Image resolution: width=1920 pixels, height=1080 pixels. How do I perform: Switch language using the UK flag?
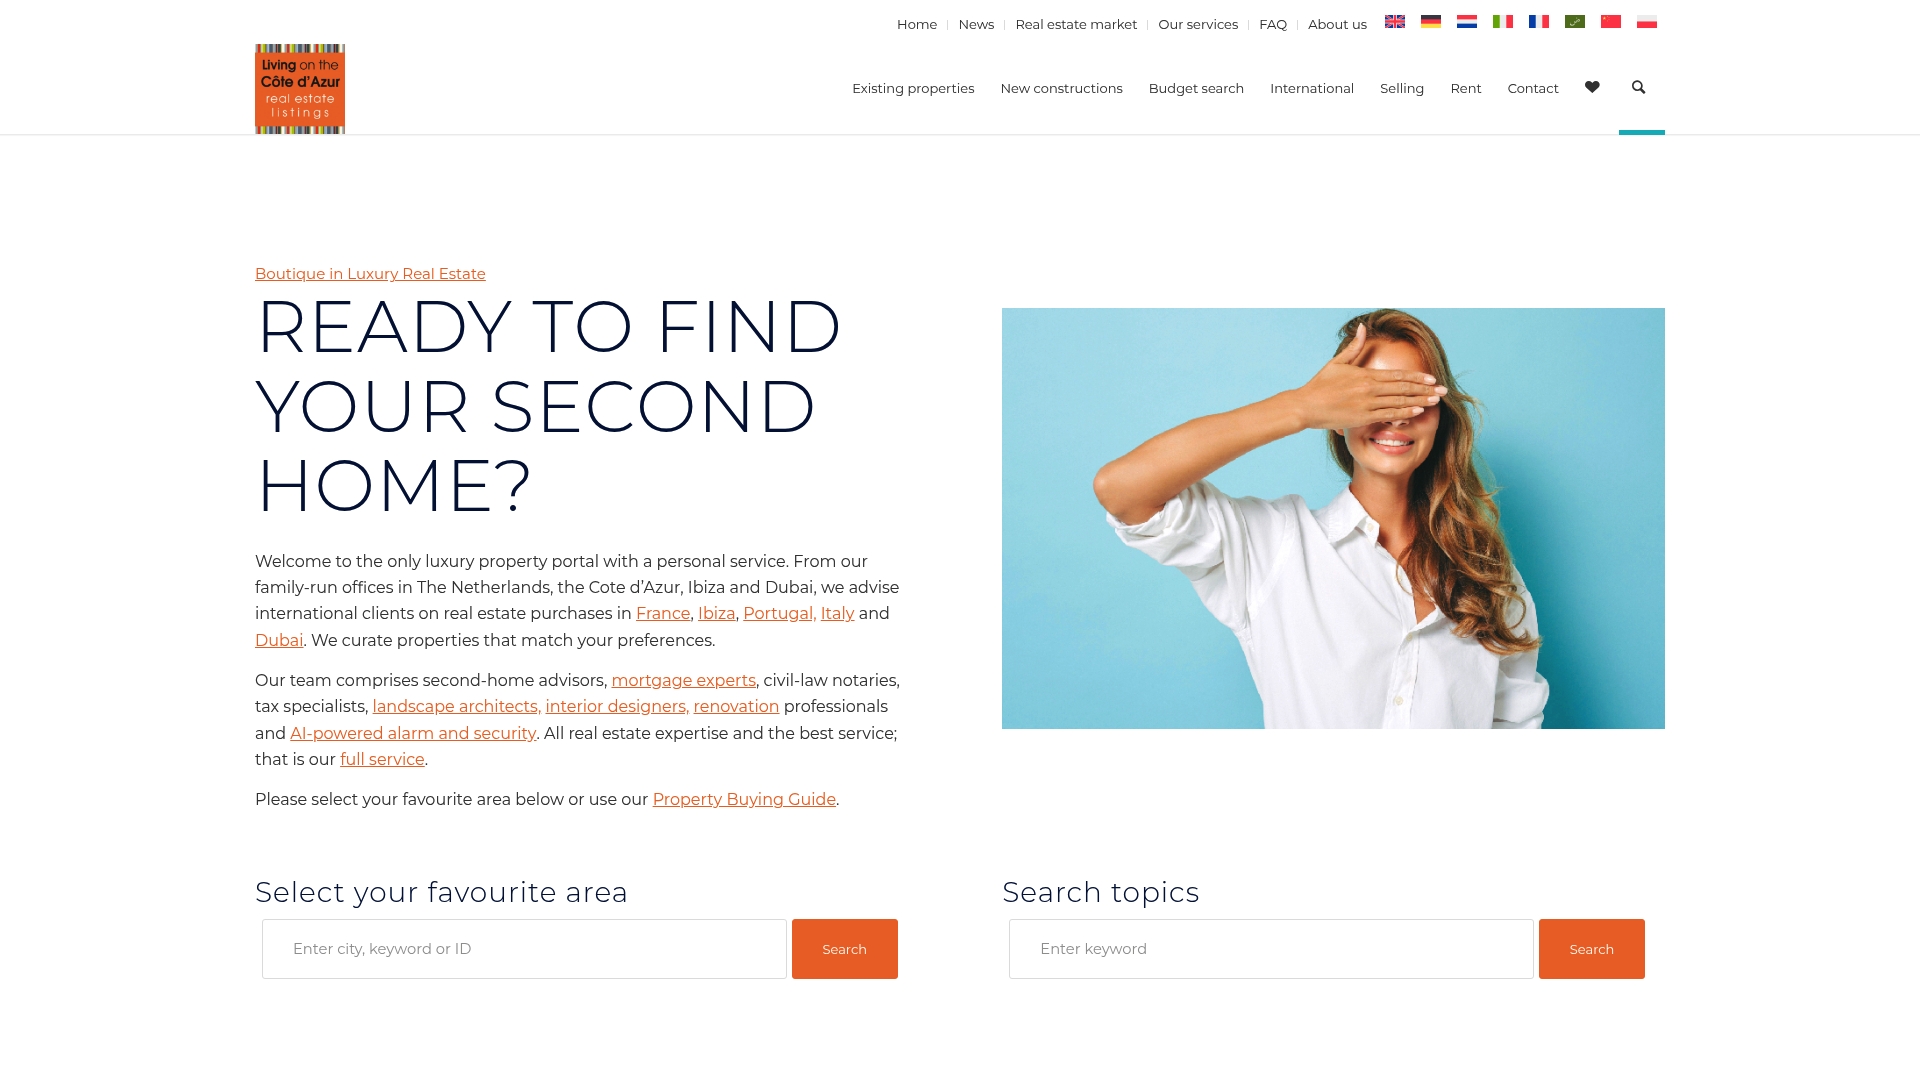[1394, 22]
